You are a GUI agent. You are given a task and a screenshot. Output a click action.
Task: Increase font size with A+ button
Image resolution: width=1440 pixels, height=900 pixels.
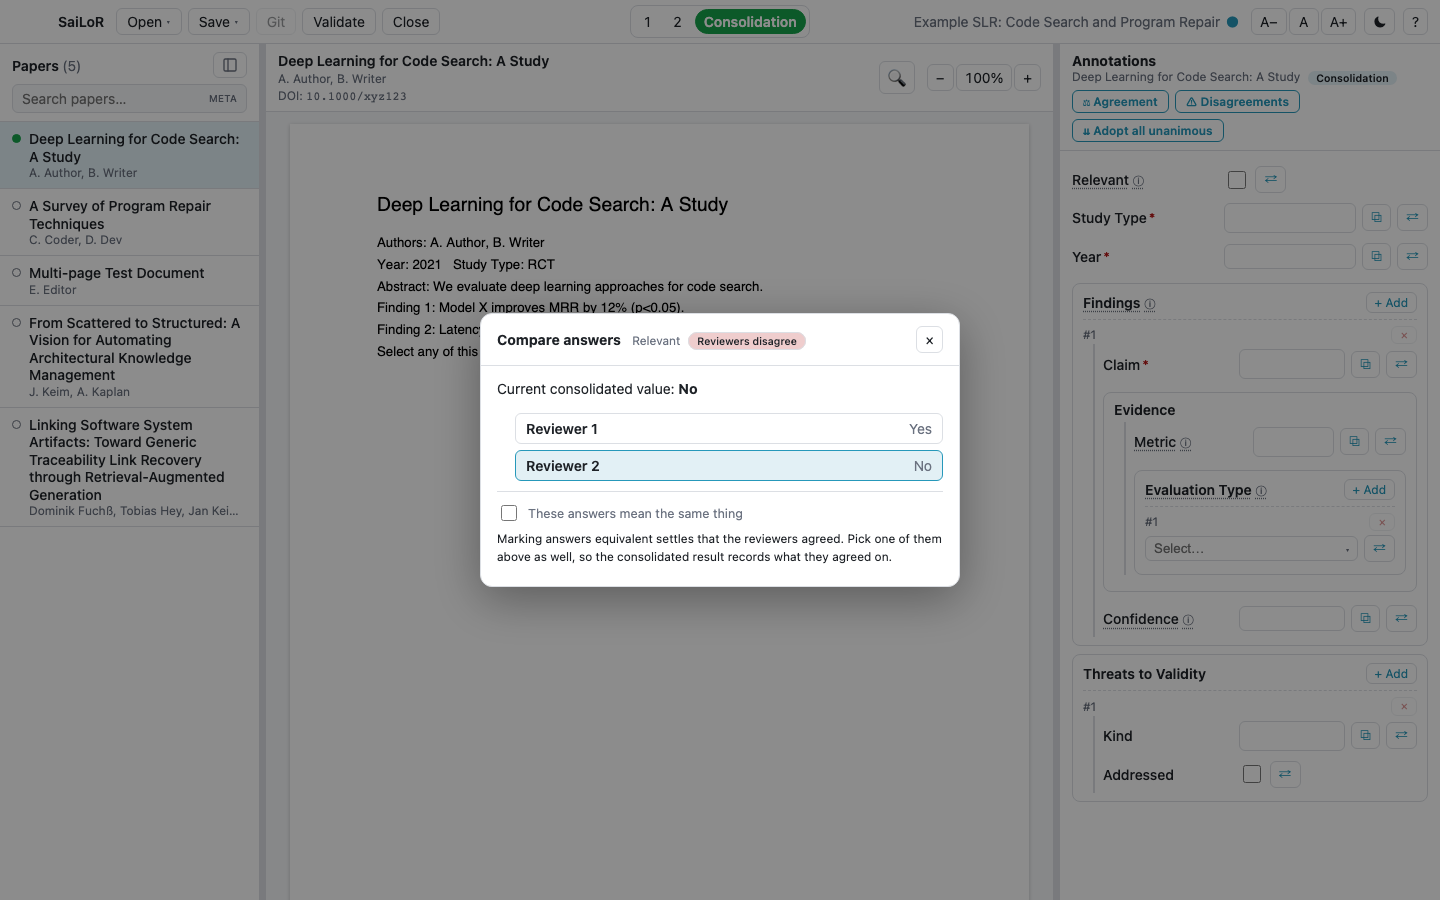point(1338,22)
